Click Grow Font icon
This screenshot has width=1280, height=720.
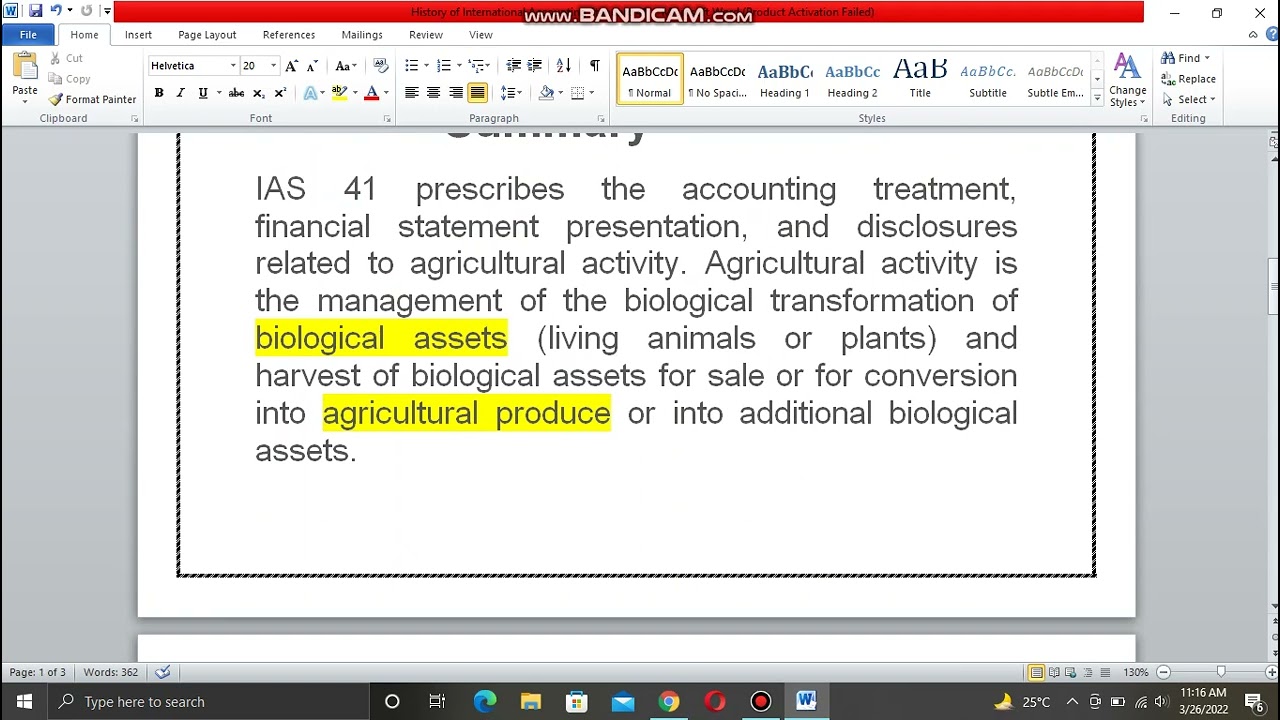[x=291, y=66]
